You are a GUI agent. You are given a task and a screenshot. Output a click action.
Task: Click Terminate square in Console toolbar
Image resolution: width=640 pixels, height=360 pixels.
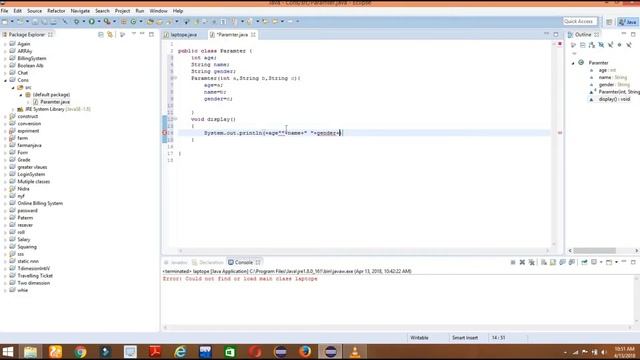pyautogui.click(x=513, y=262)
